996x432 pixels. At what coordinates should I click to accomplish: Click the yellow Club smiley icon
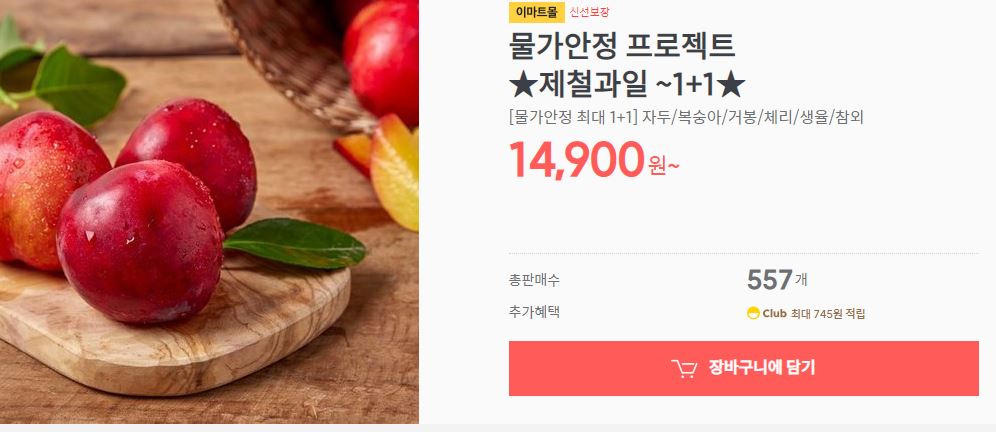tap(753, 313)
